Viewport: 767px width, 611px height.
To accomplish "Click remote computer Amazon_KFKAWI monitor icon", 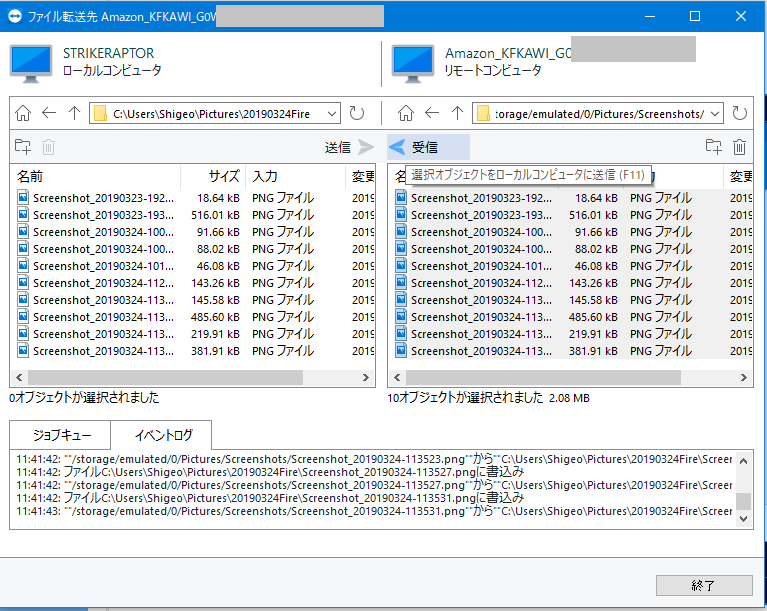I will [x=413, y=64].
